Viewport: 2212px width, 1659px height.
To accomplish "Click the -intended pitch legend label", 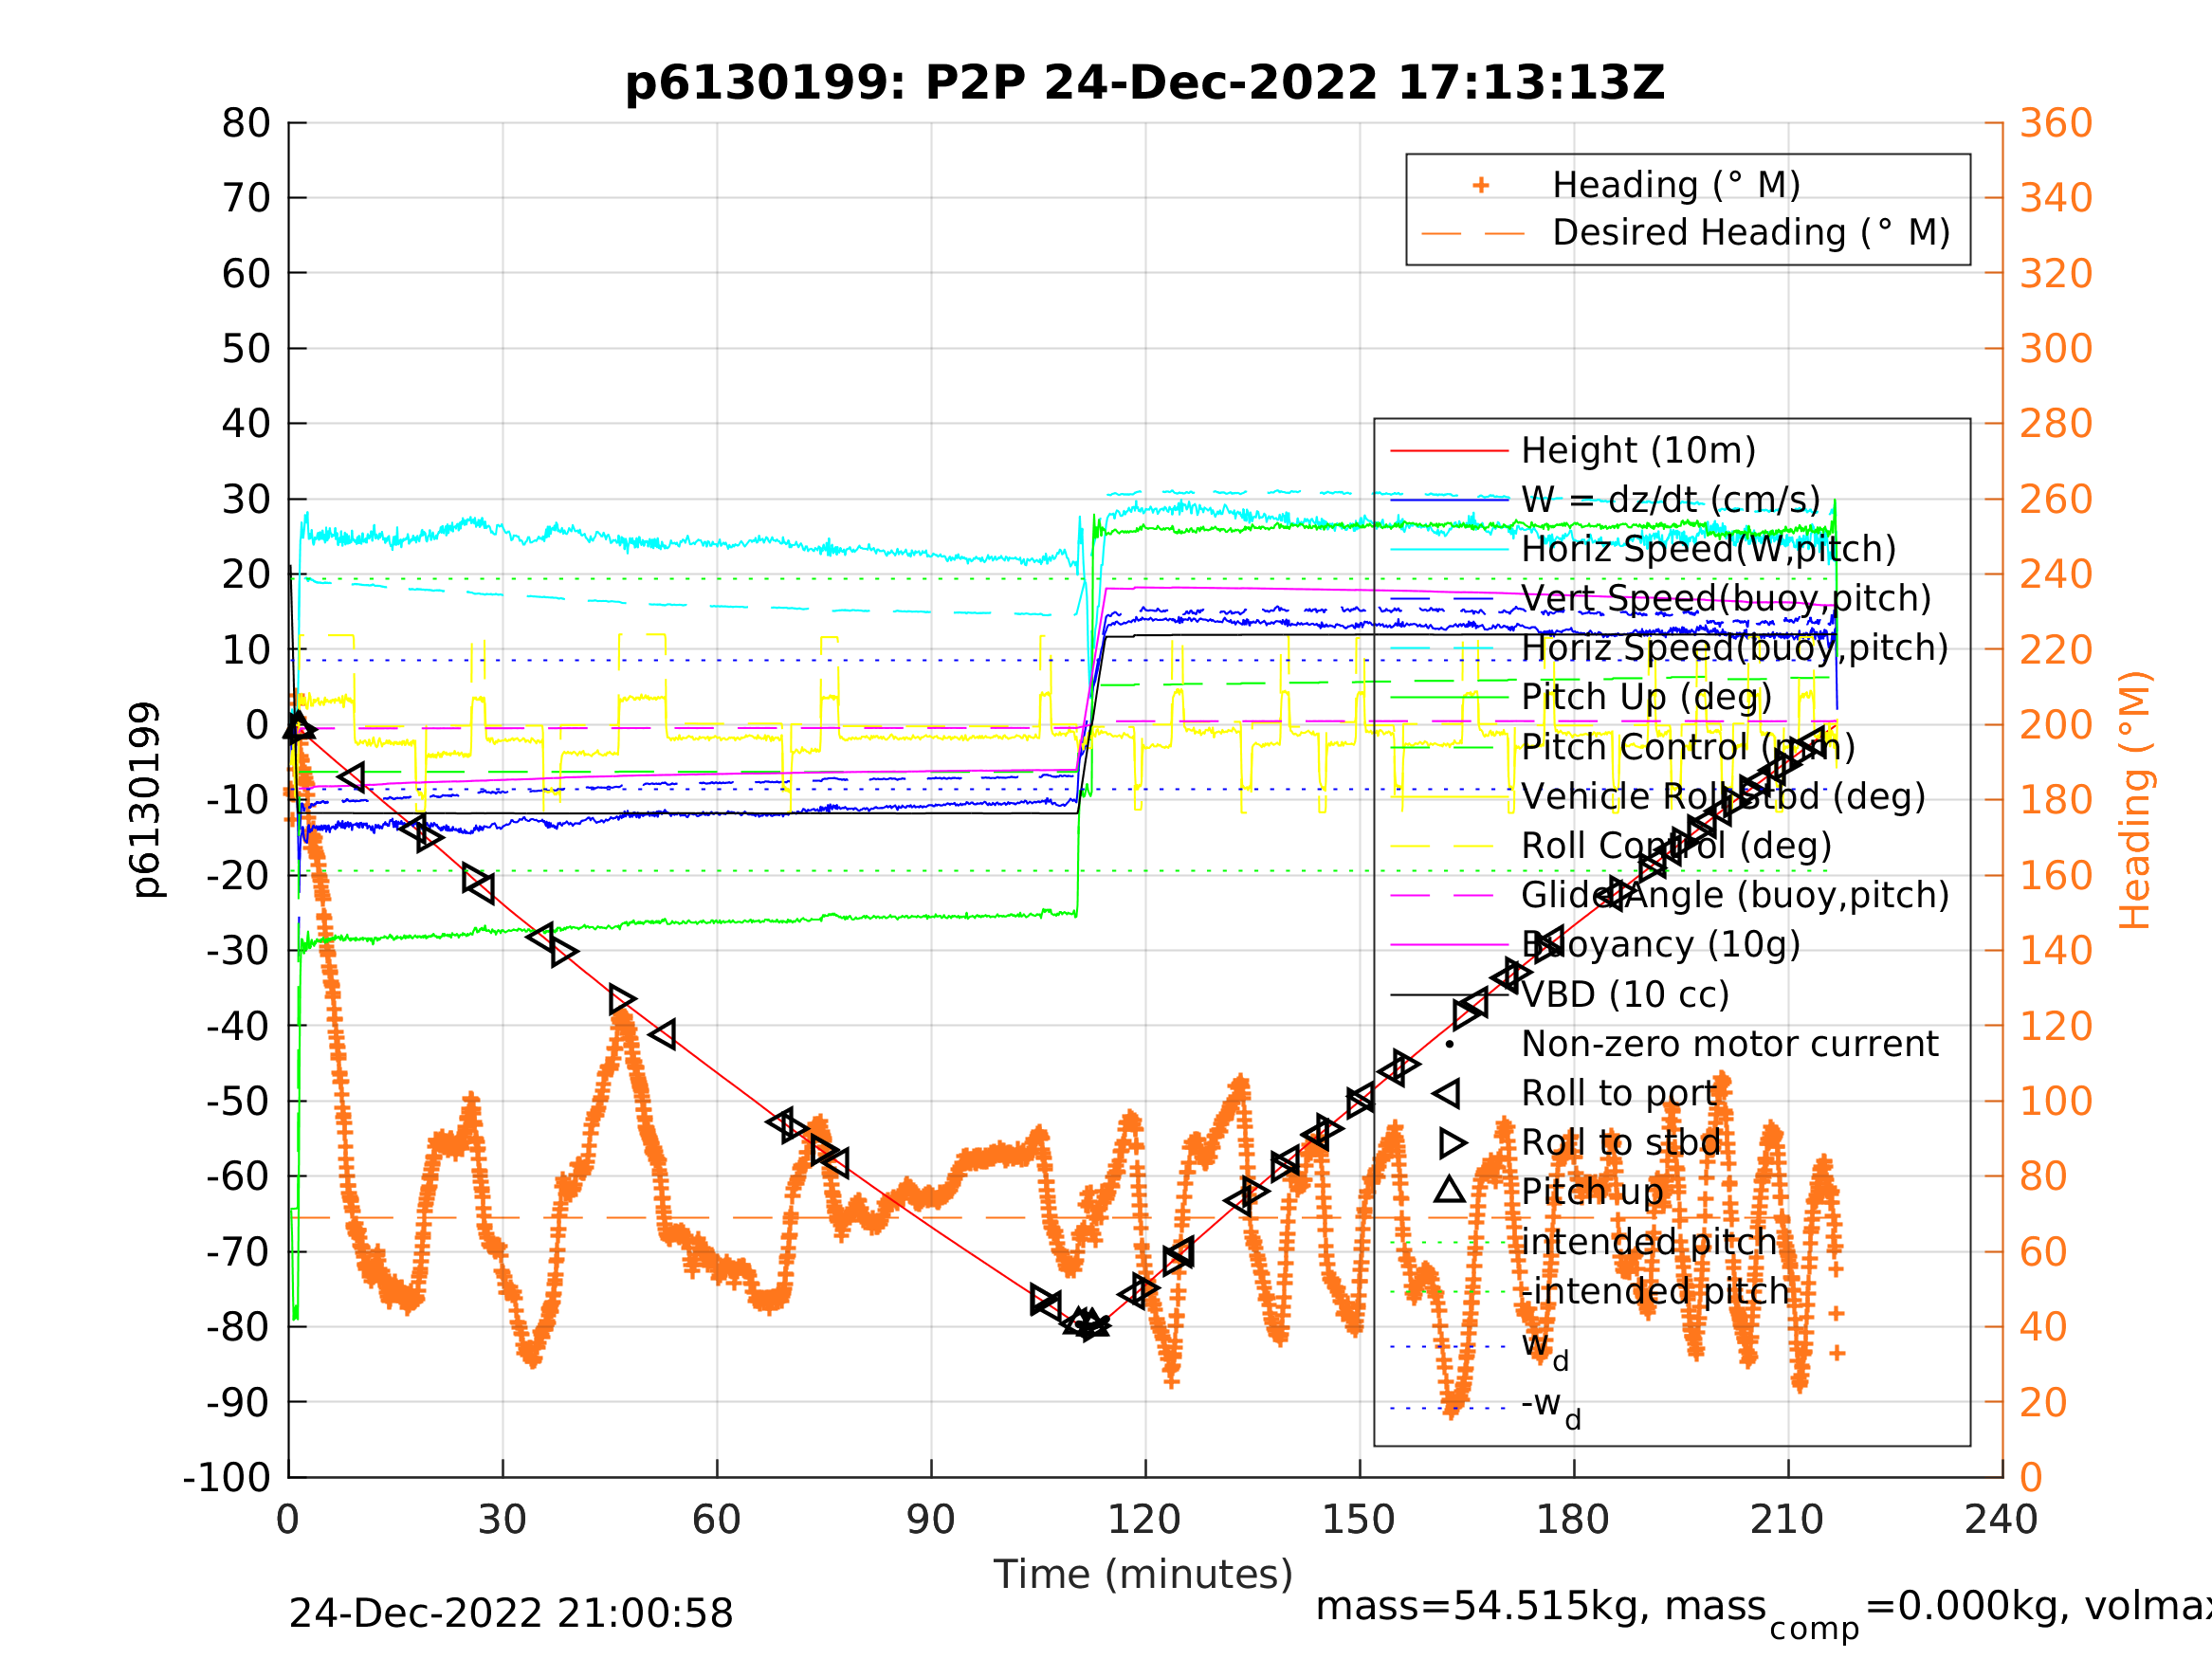I will click(x=1655, y=1291).
